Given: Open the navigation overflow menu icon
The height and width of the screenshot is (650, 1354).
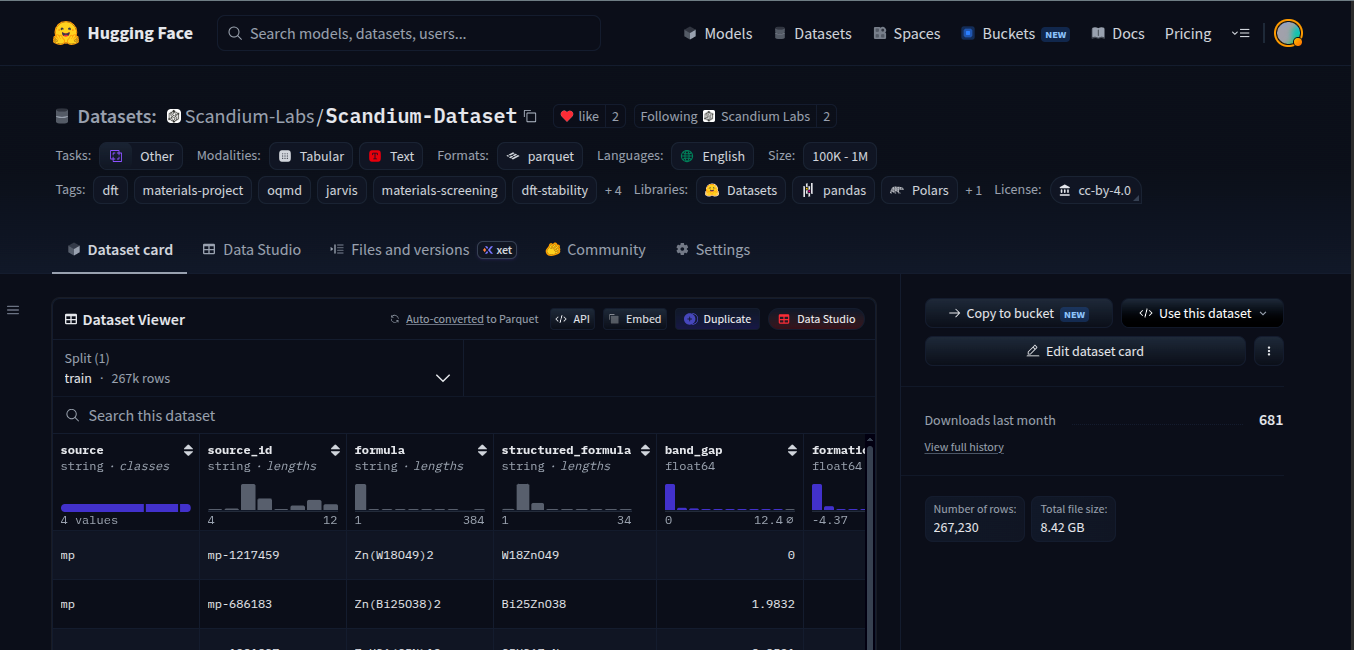Looking at the screenshot, I should click(x=1240, y=33).
